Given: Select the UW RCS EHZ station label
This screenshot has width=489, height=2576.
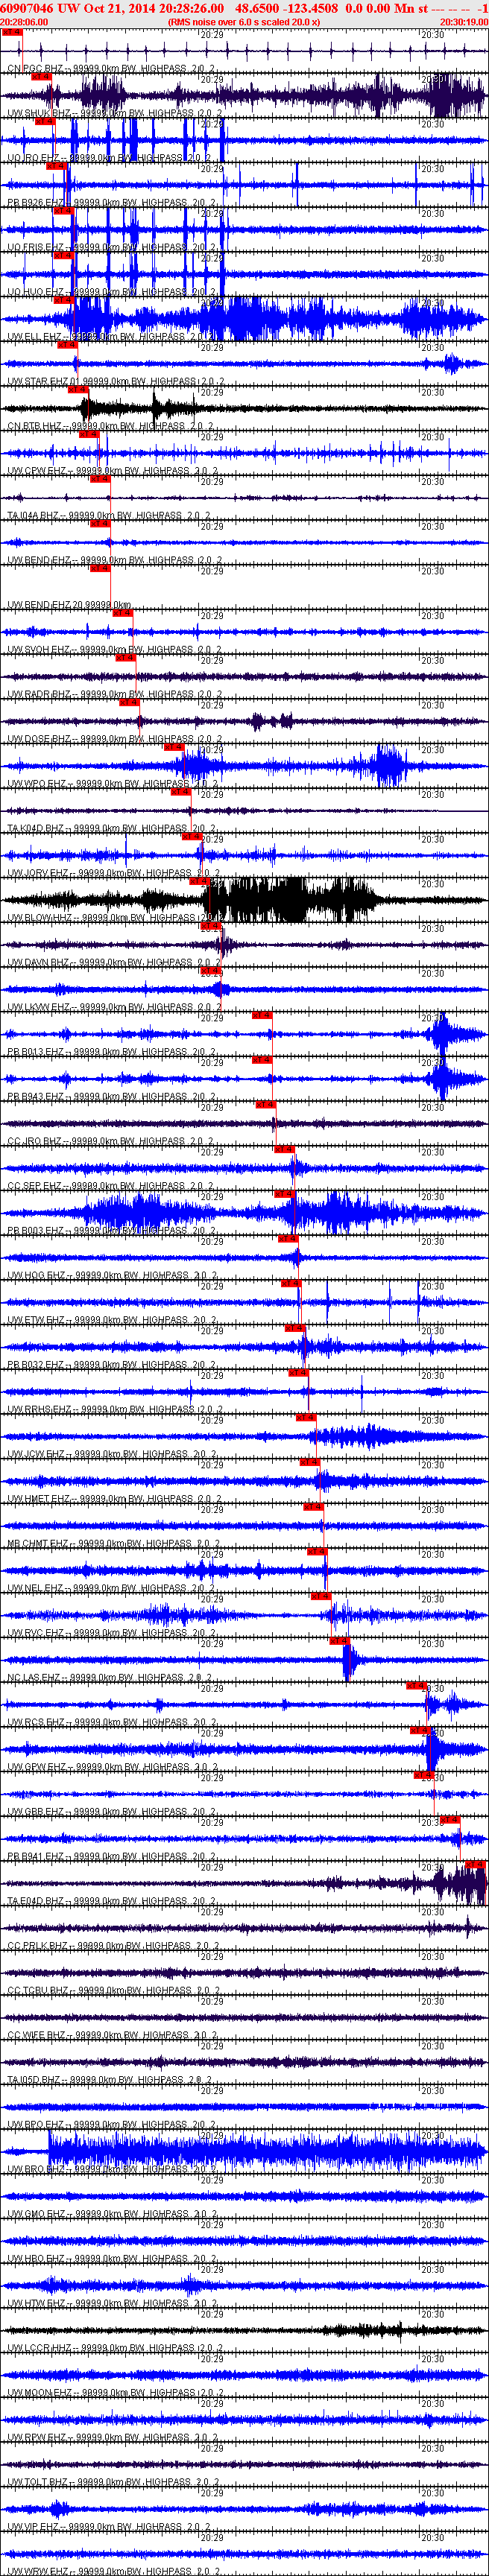Looking at the screenshot, I should point(112,1724).
